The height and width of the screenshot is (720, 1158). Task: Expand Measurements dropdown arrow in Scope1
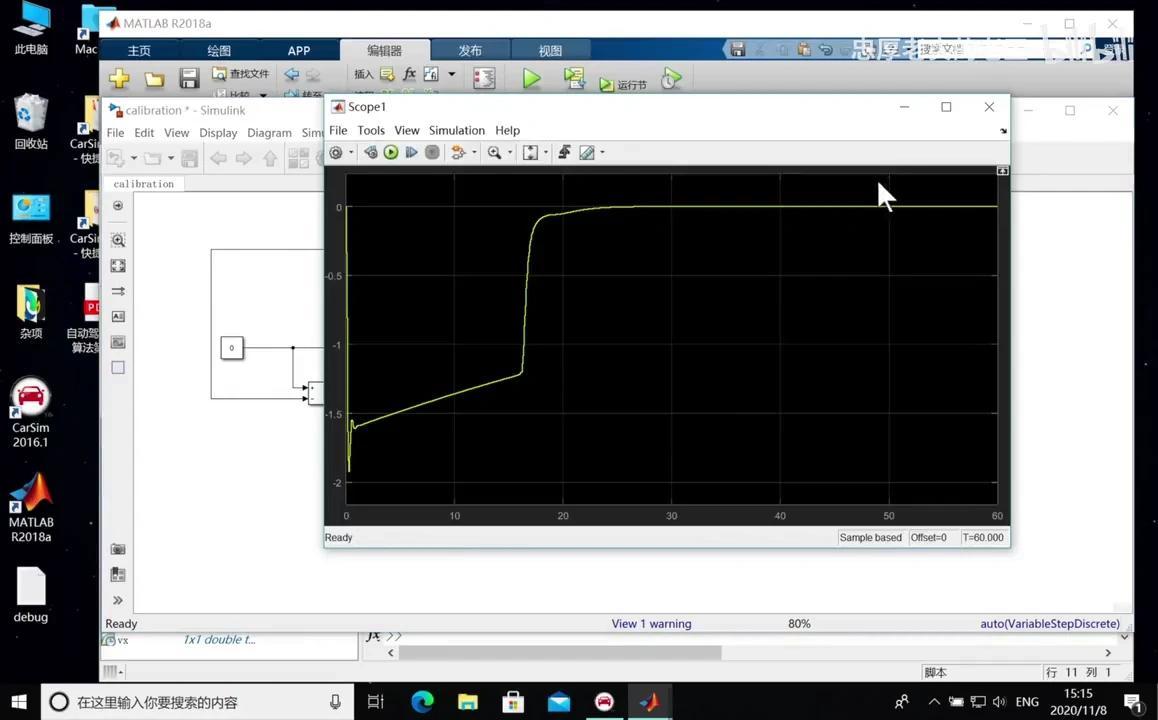pos(602,153)
